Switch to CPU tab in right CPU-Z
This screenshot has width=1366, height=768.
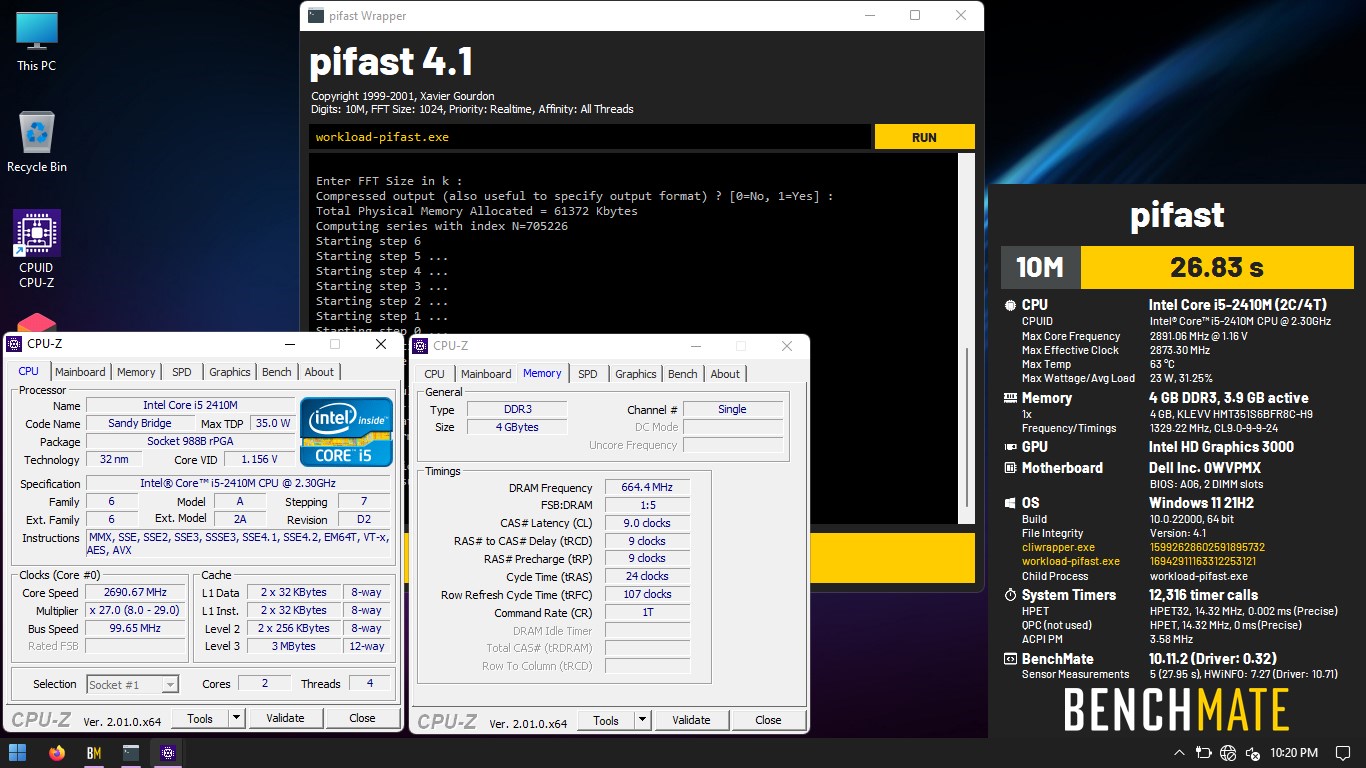pos(434,374)
